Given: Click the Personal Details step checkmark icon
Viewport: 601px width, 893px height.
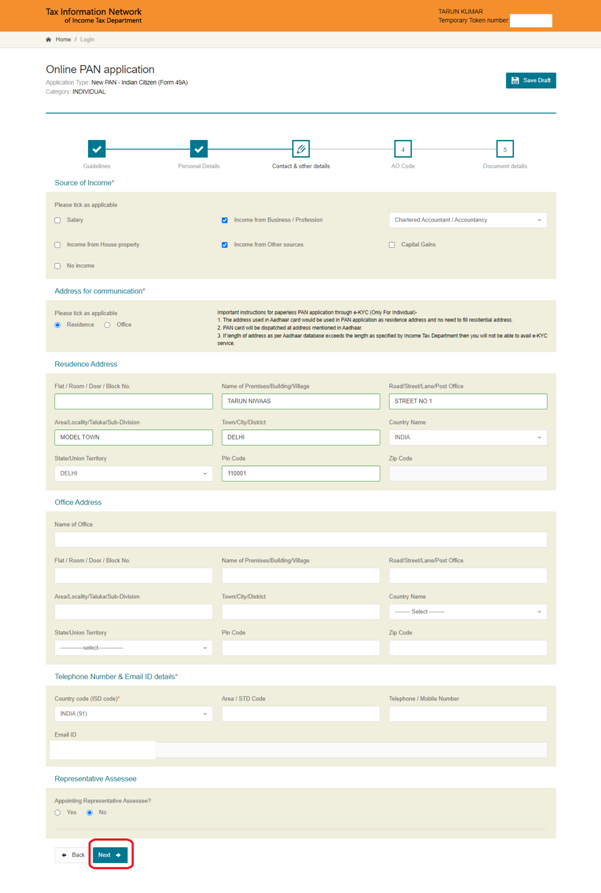Looking at the screenshot, I should tap(198, 149).
